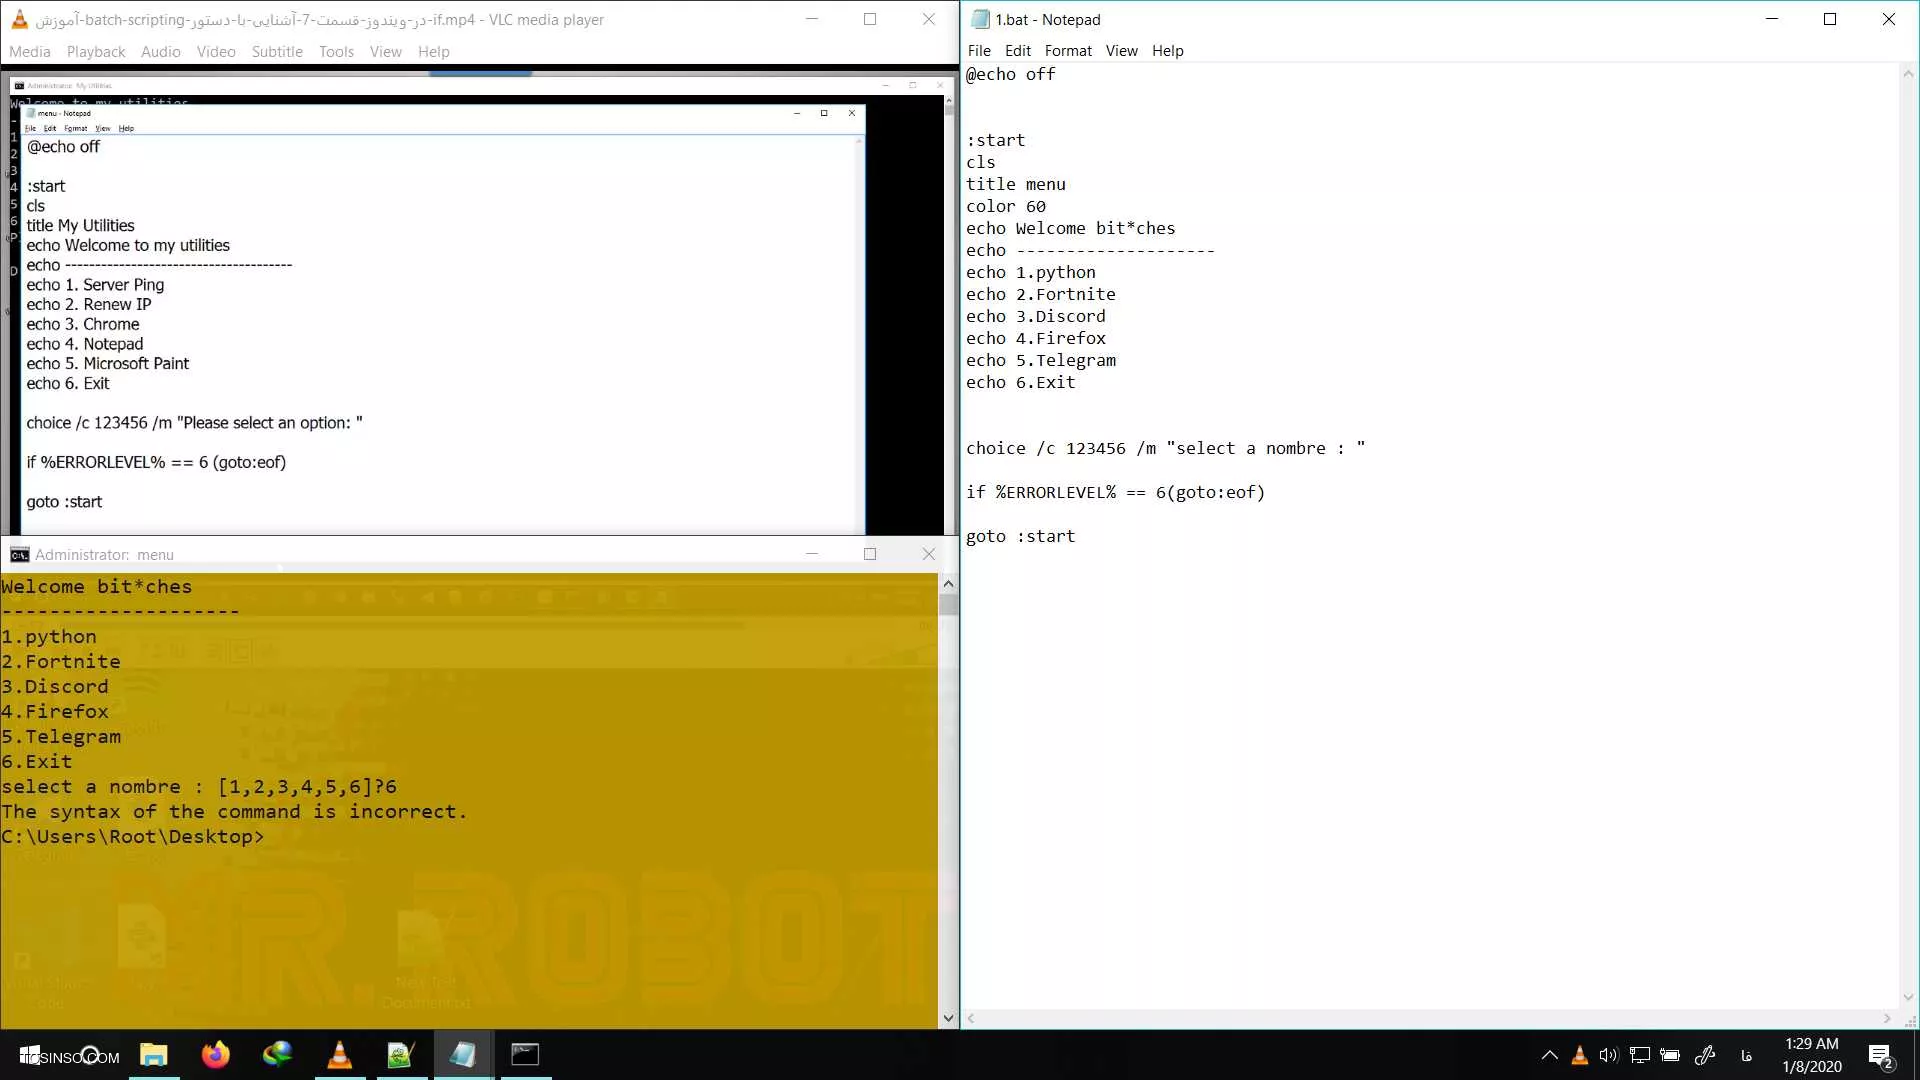Click Notepad horizontal scroll right arrow

point(1887,1019)
